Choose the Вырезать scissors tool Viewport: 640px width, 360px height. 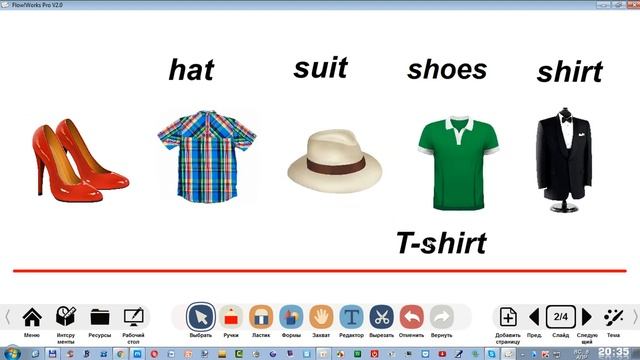pos(382,317)
